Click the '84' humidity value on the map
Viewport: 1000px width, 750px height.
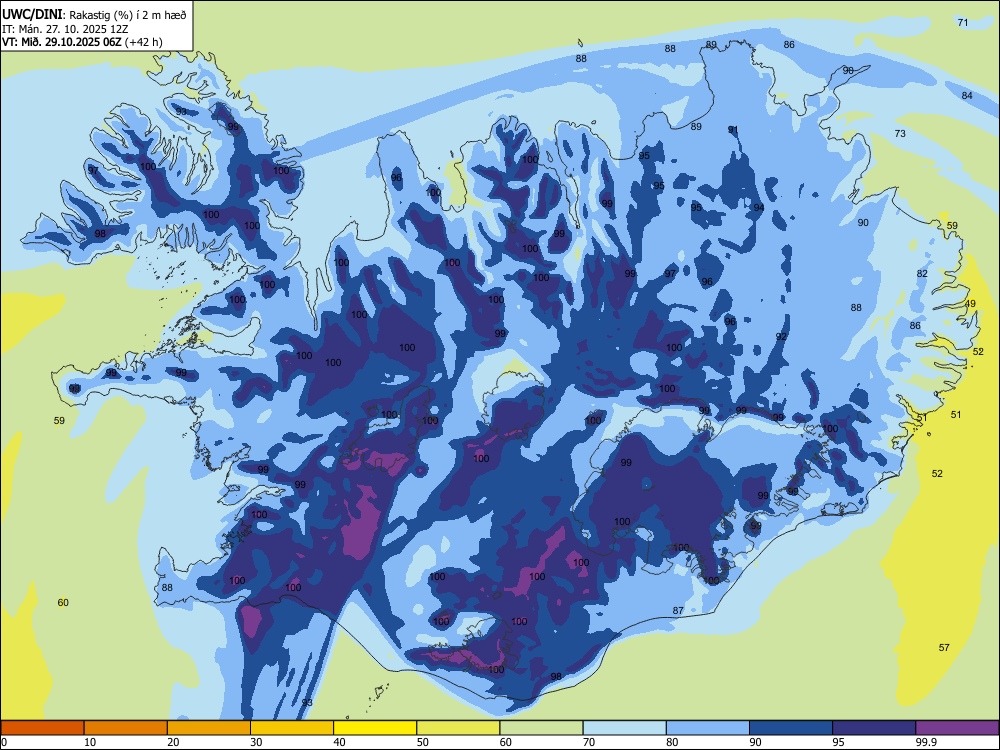coord(967,96)
